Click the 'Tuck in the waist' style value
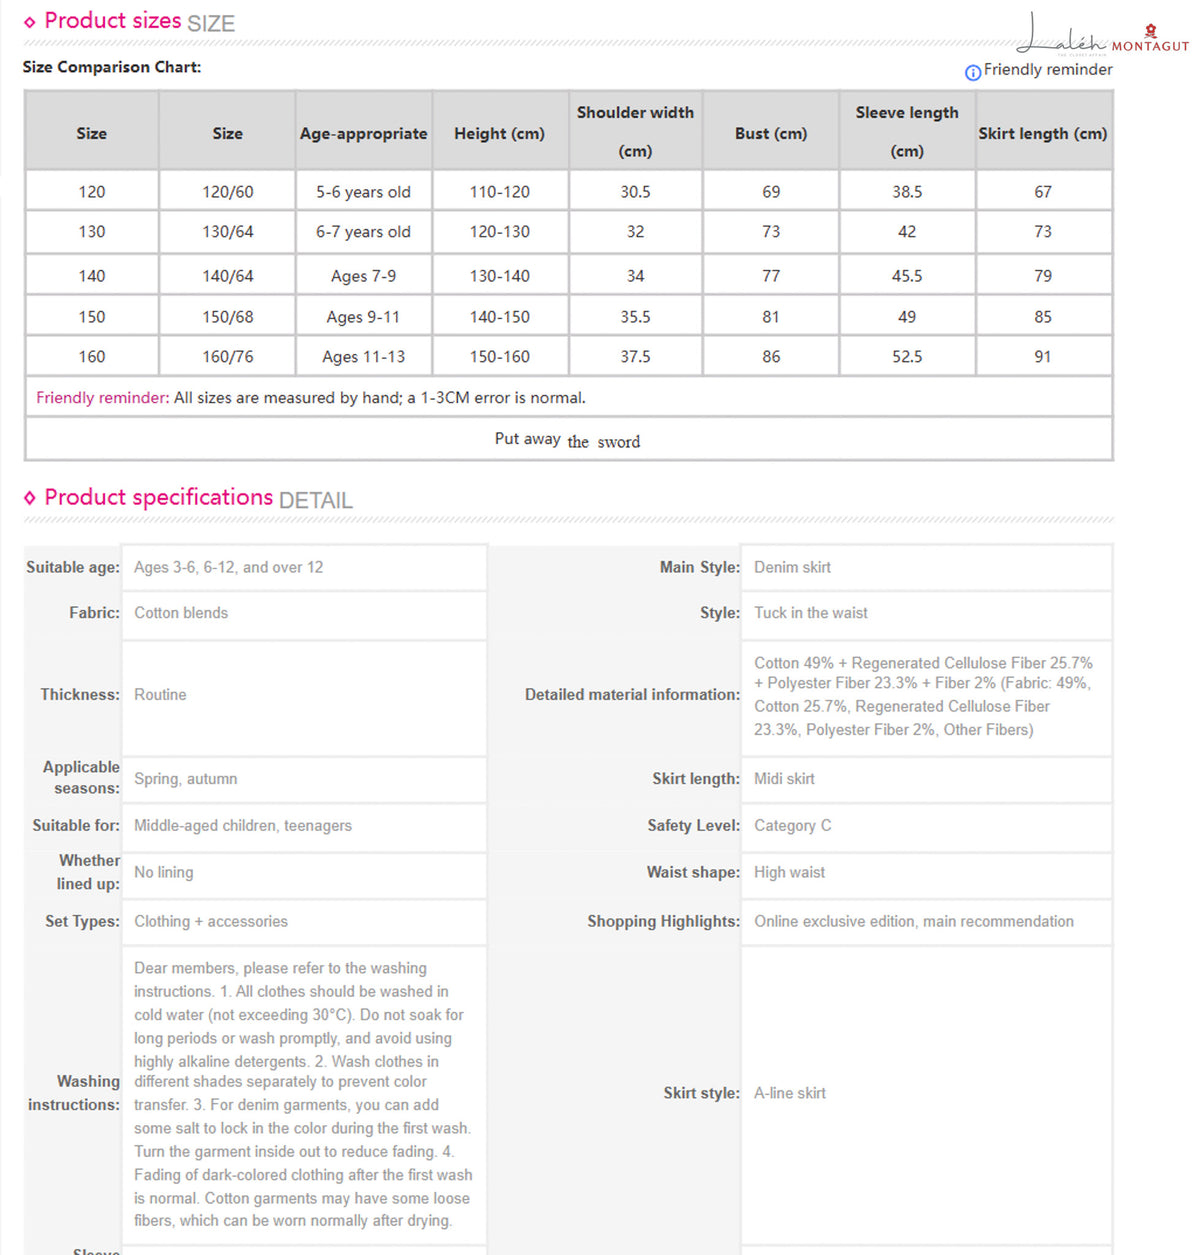 point(811,613)
